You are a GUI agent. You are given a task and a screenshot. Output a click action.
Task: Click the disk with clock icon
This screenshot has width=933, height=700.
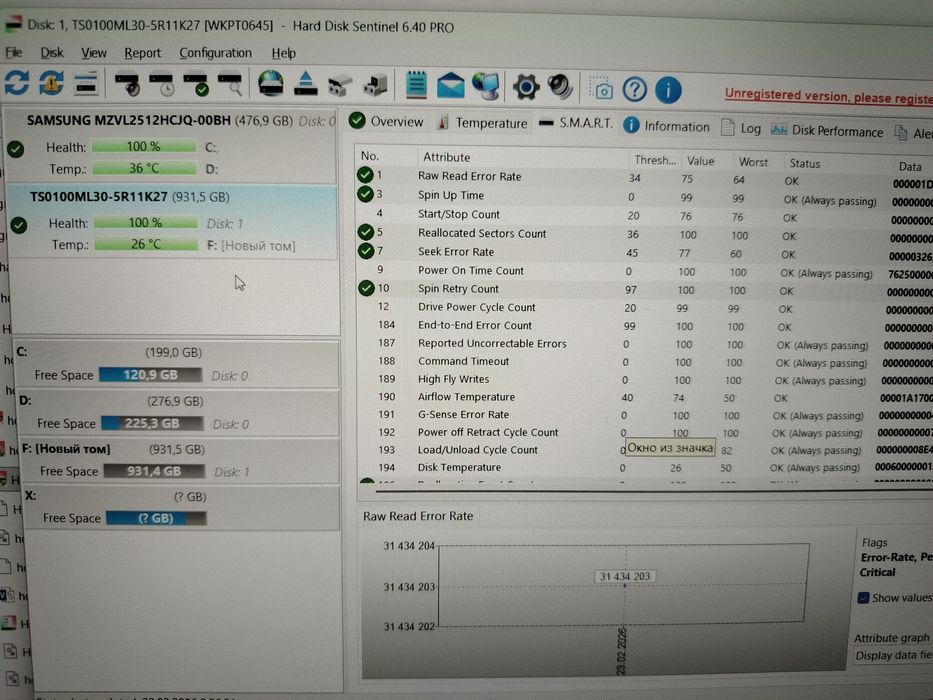coord(161,85)
